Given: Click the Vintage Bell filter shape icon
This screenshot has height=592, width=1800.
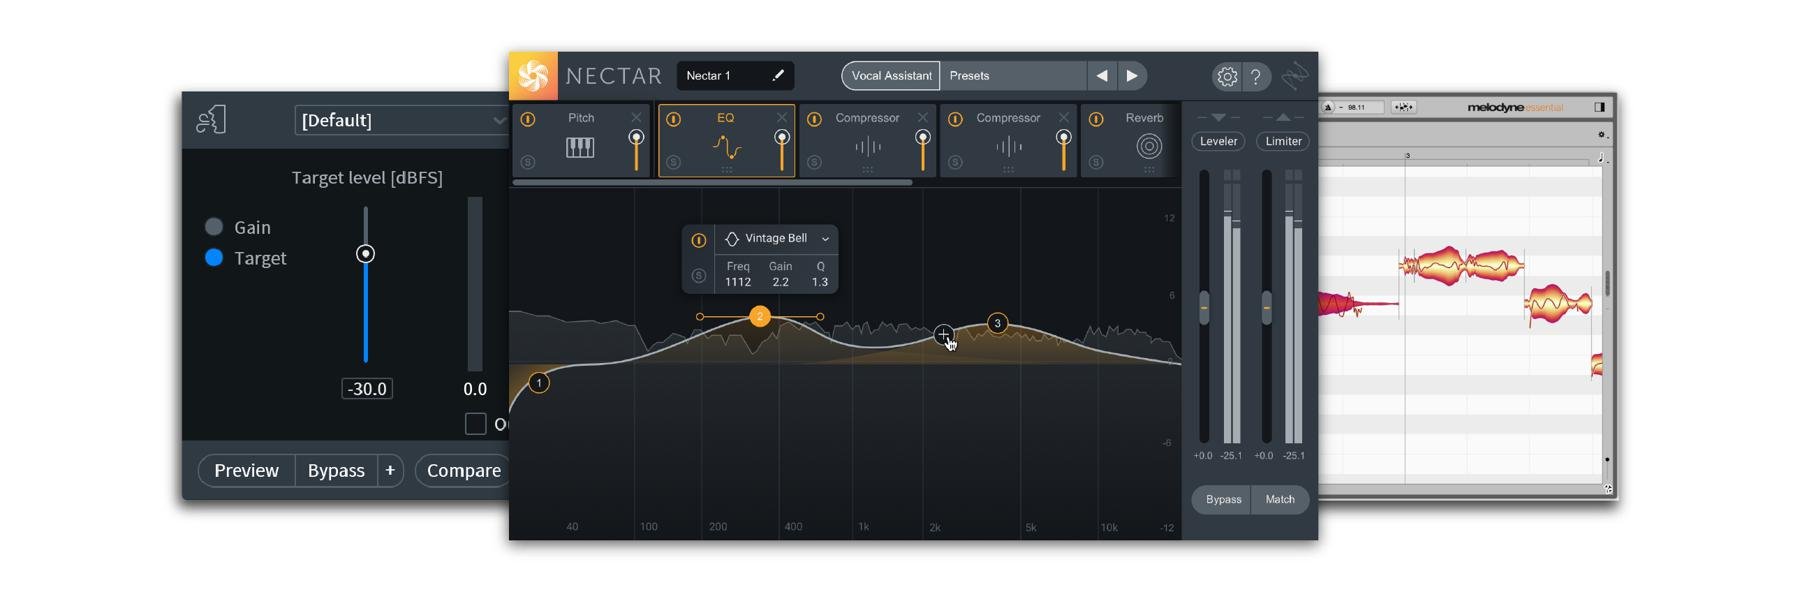Looking at the screenshot, I should 732,239.
